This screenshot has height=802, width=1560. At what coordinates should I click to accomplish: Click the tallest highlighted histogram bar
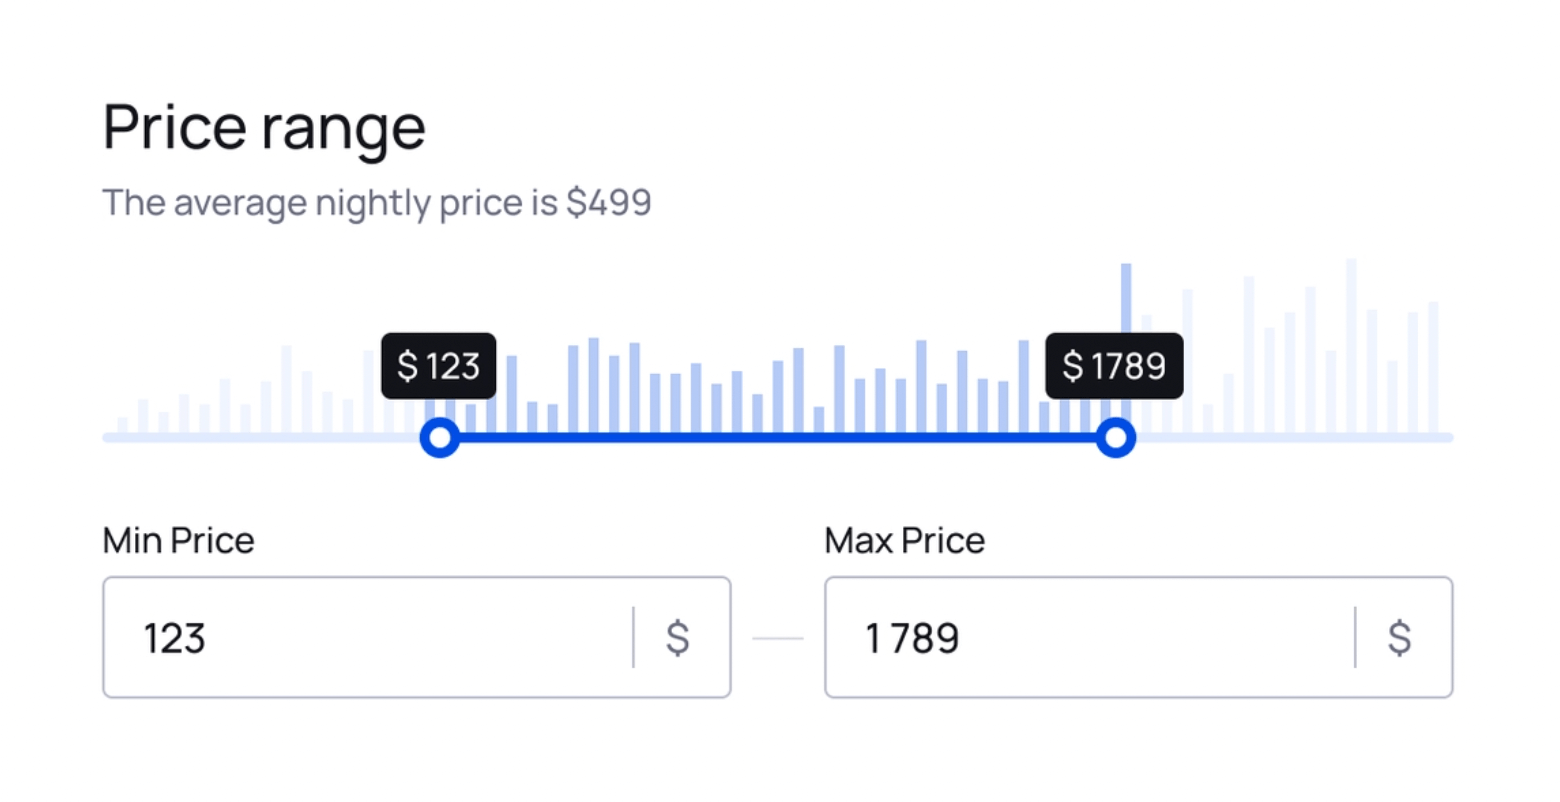coord(1126,300)
